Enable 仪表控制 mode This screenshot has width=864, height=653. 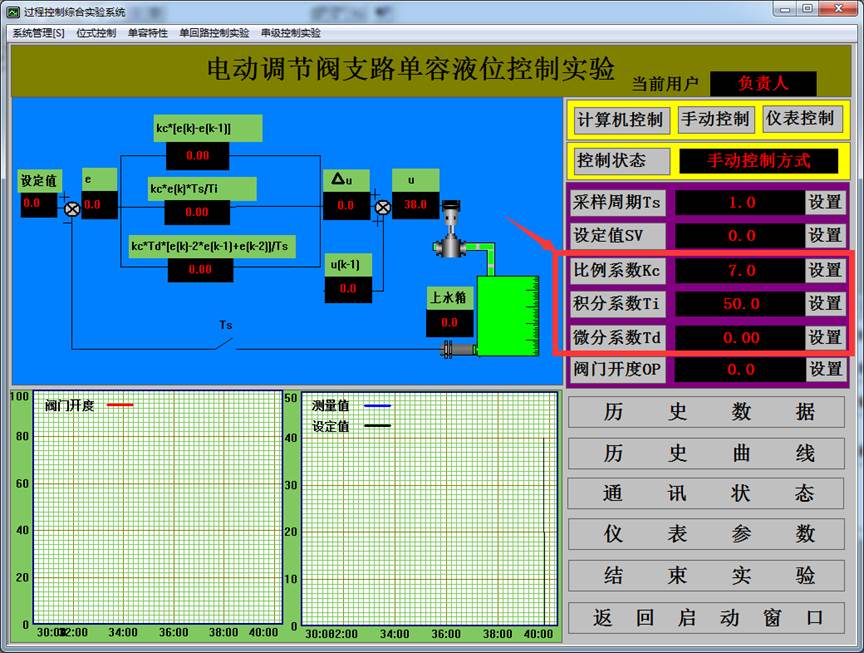(x=799, y=119)
